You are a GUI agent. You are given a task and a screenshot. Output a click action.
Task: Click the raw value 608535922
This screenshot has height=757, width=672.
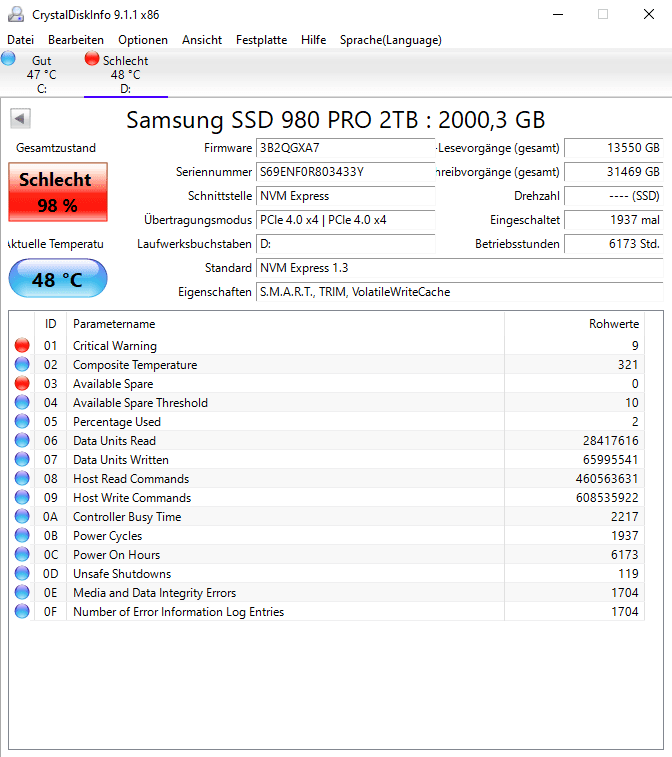click(x=607, y=498)
